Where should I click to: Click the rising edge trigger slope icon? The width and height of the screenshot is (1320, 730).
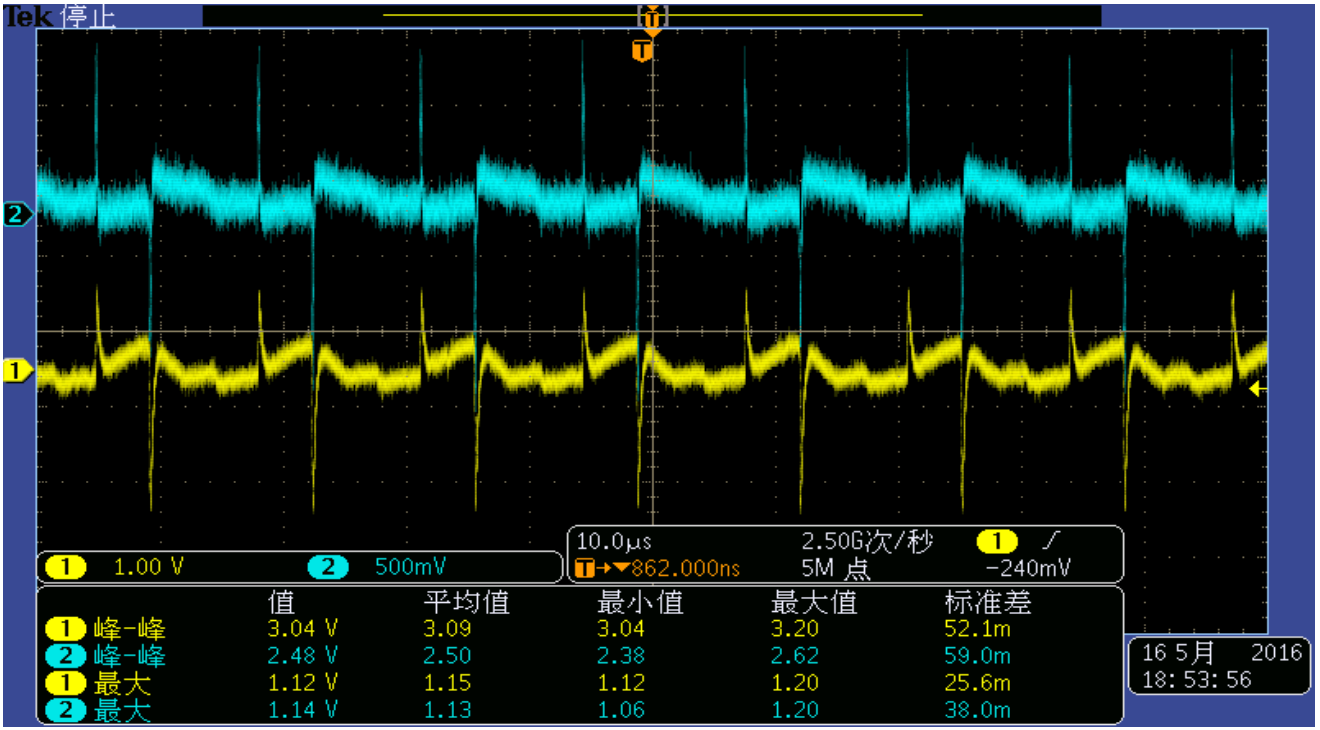[1049, 542]
